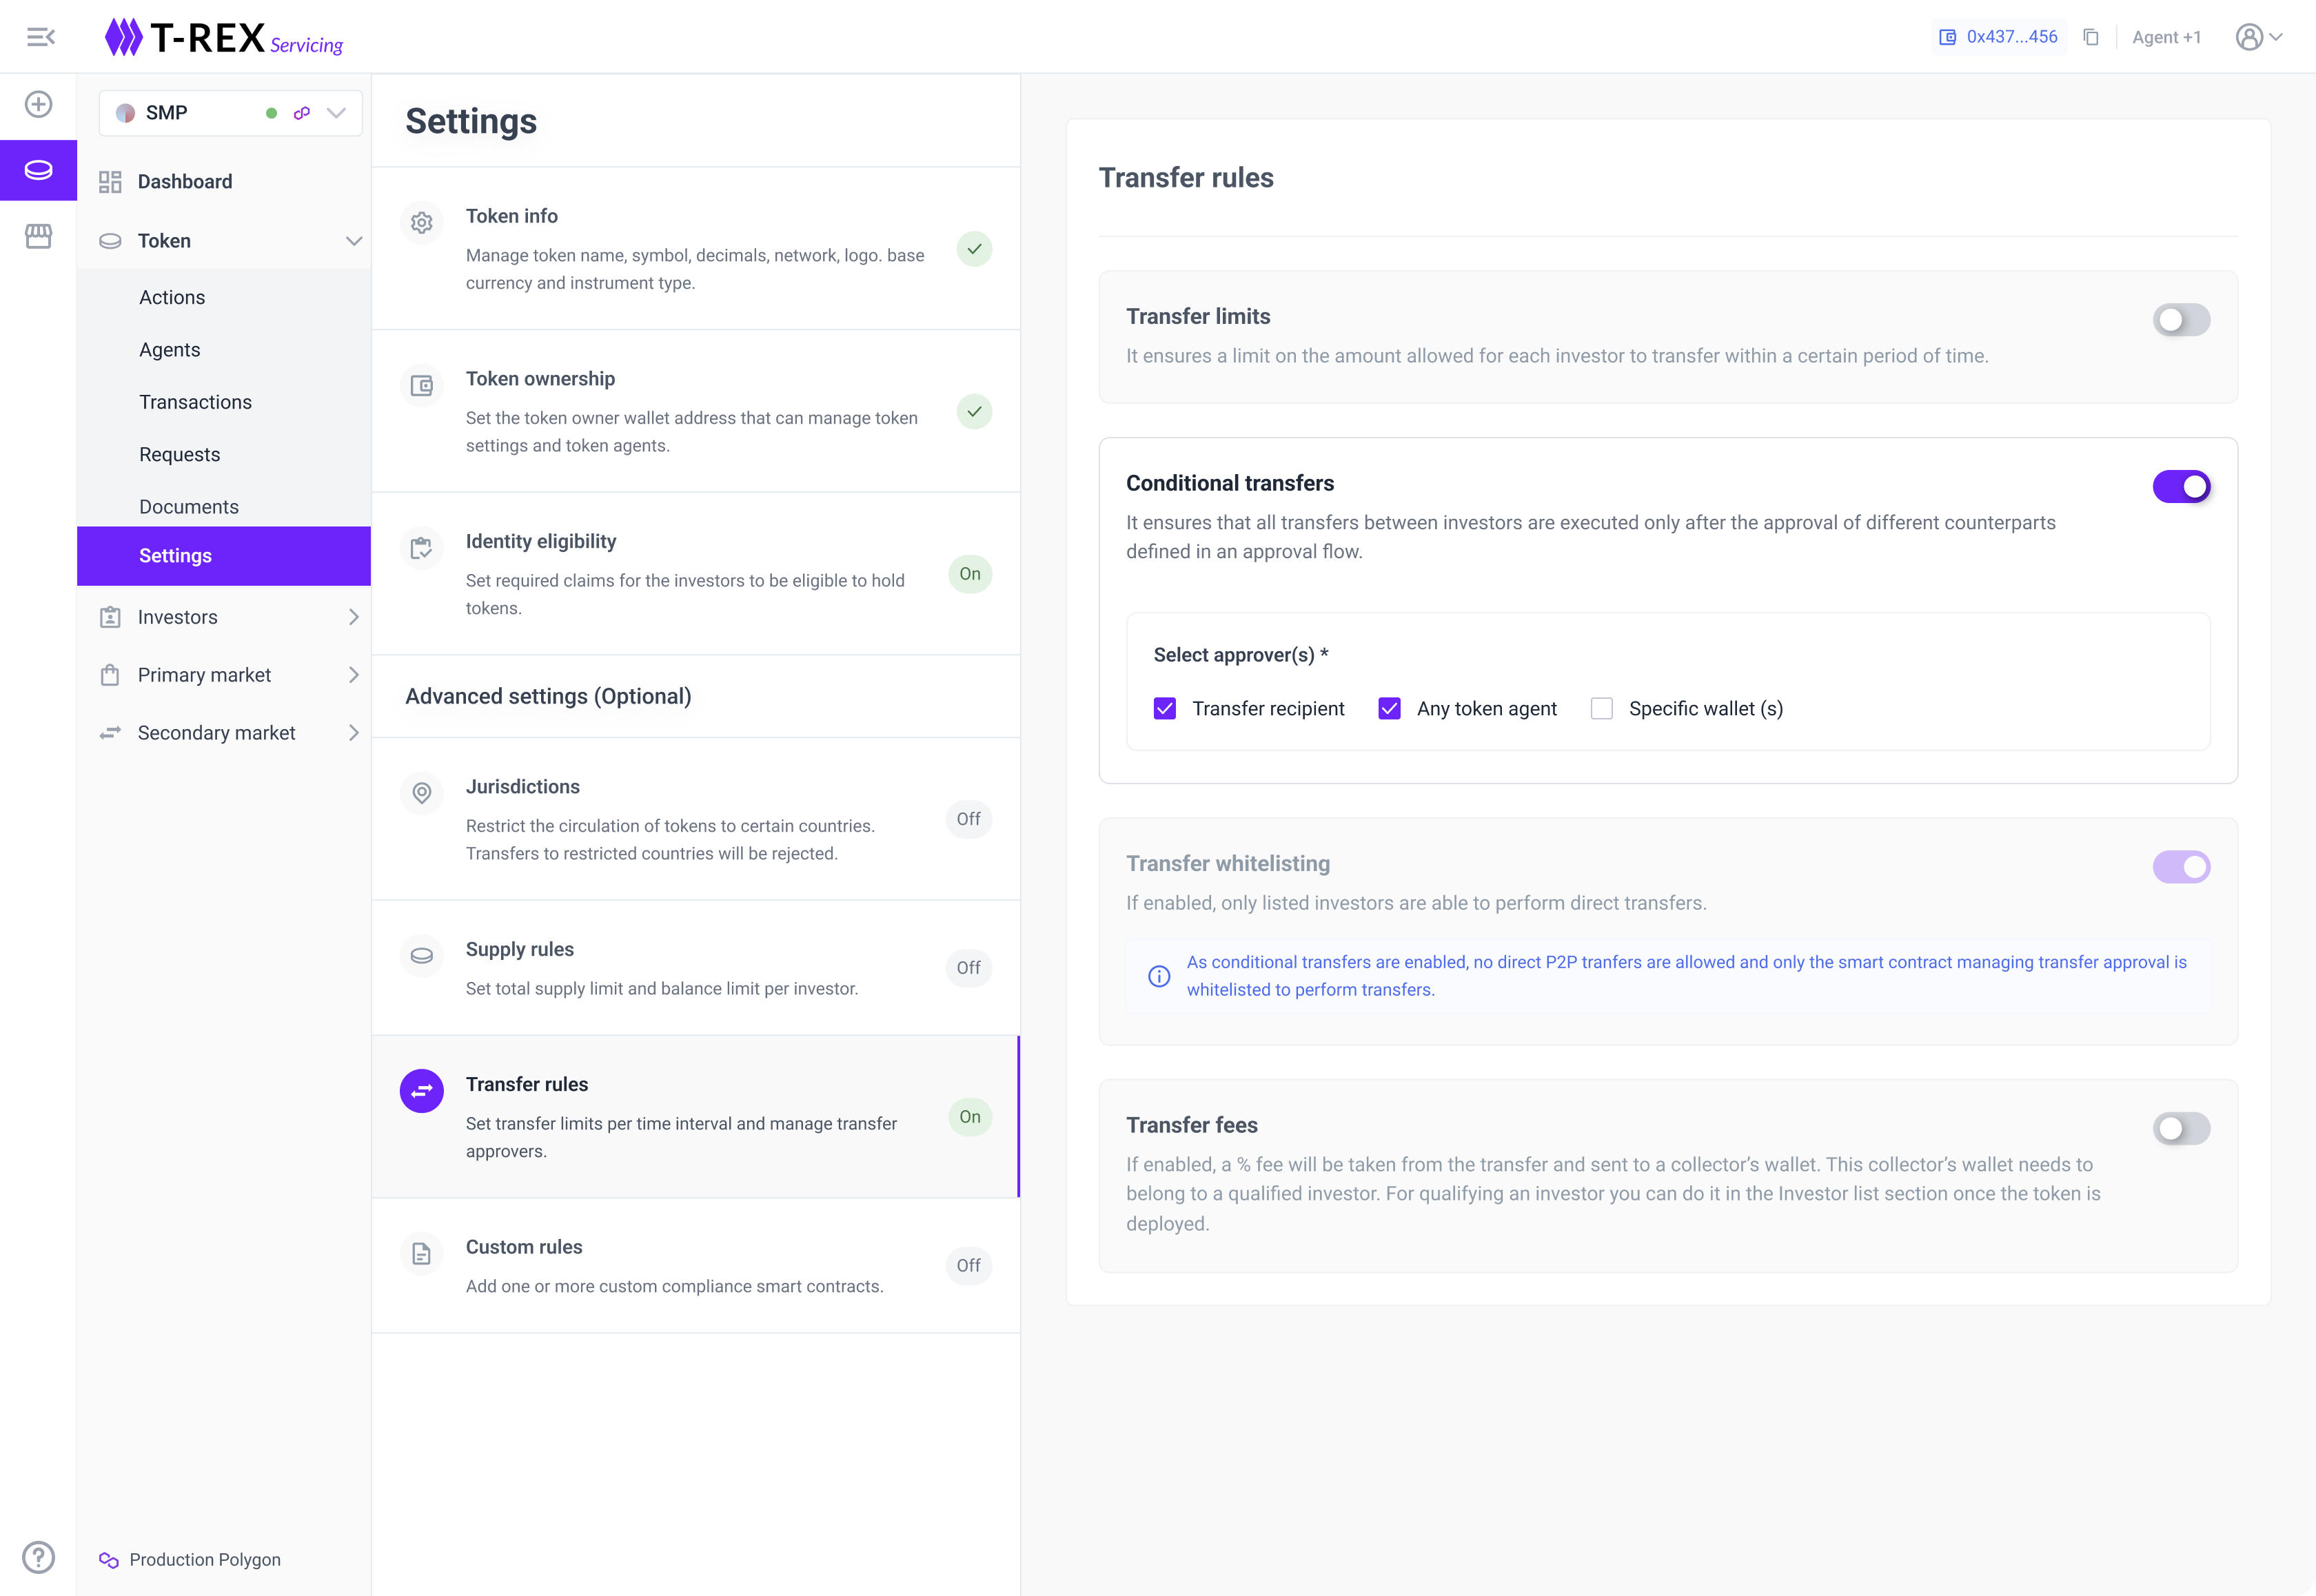This screenshot has width=2316, height=1596.
Task: Disable the Conditional transfers toggle
Action: 2181,487
